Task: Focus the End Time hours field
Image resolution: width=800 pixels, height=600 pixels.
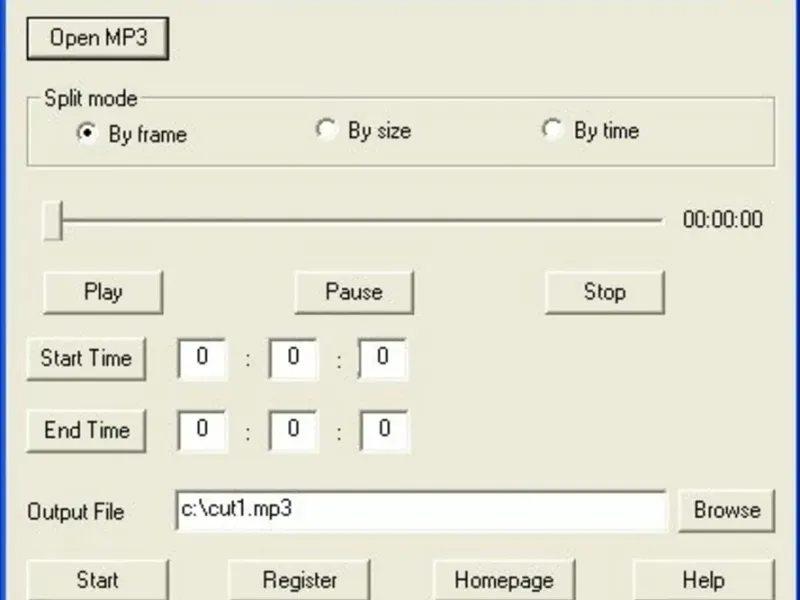Action: point(202,431)
